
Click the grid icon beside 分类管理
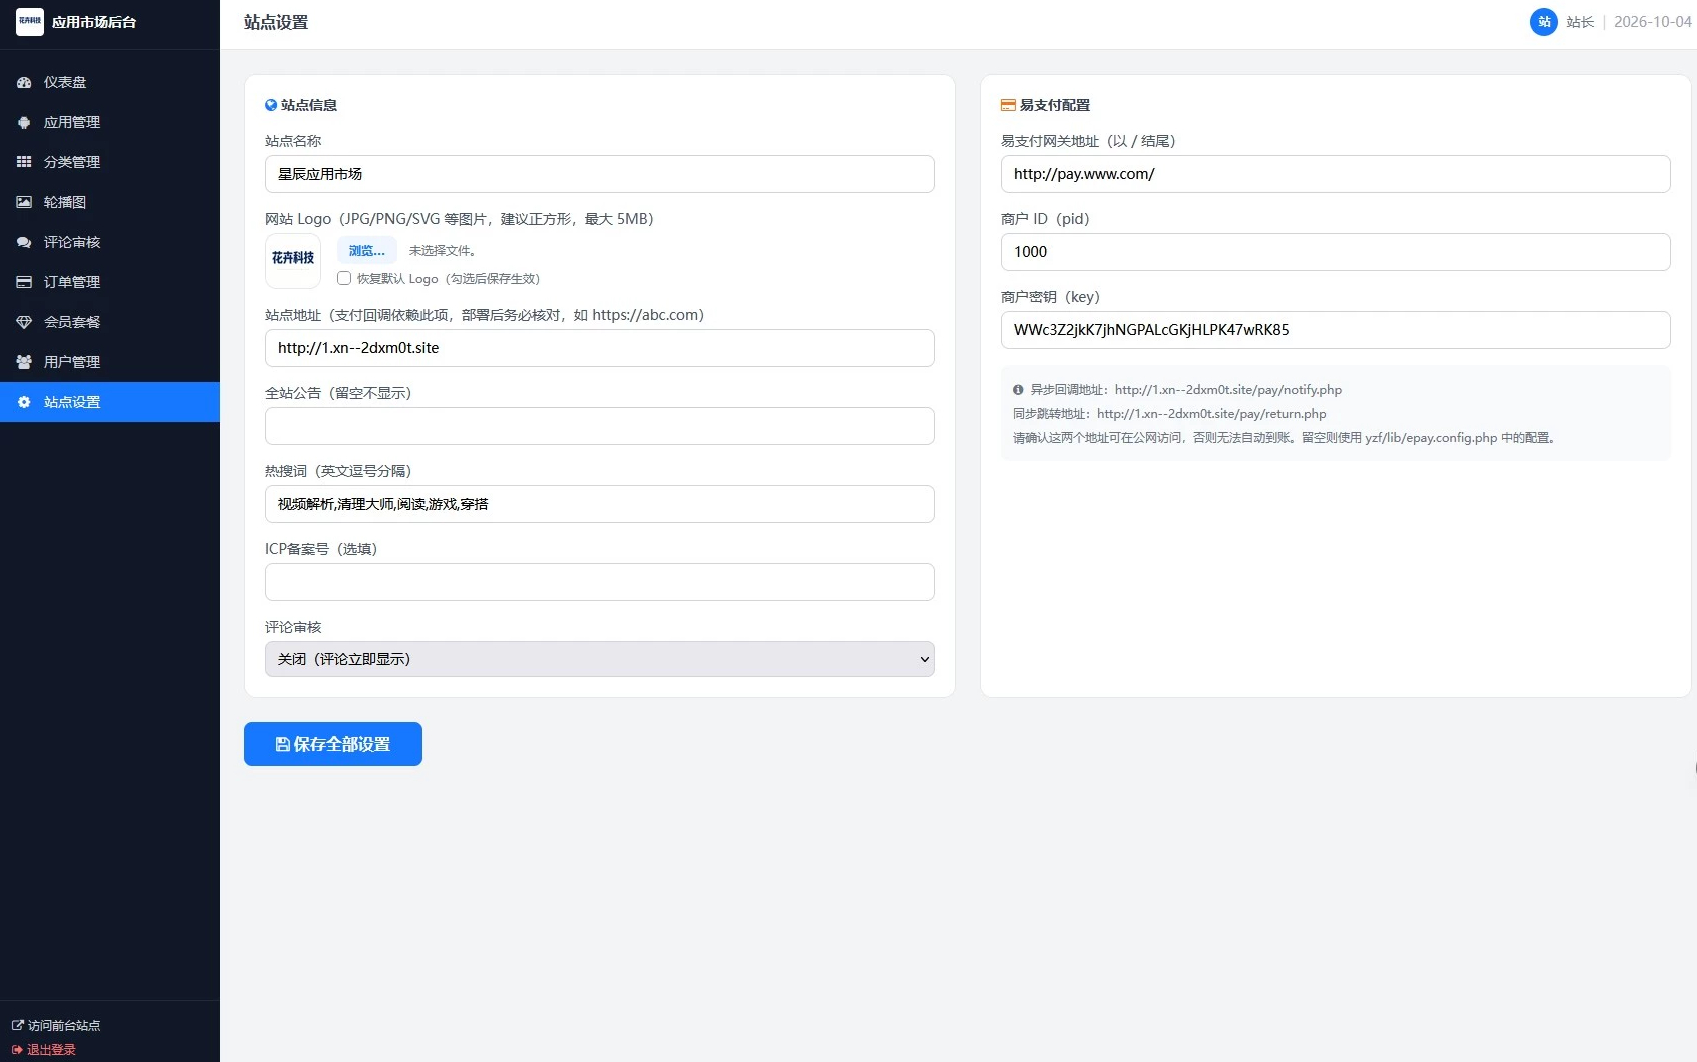(24, 162)
